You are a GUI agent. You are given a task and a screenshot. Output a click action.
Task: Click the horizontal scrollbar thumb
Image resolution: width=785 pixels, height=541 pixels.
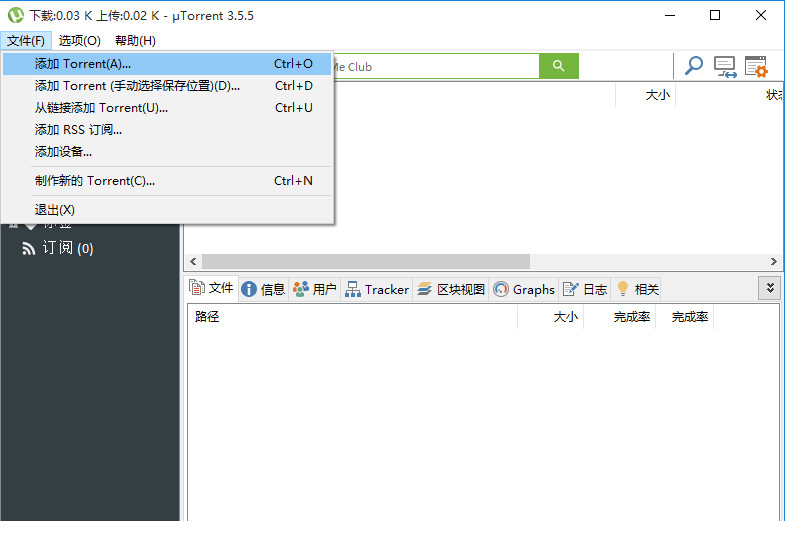366,261
